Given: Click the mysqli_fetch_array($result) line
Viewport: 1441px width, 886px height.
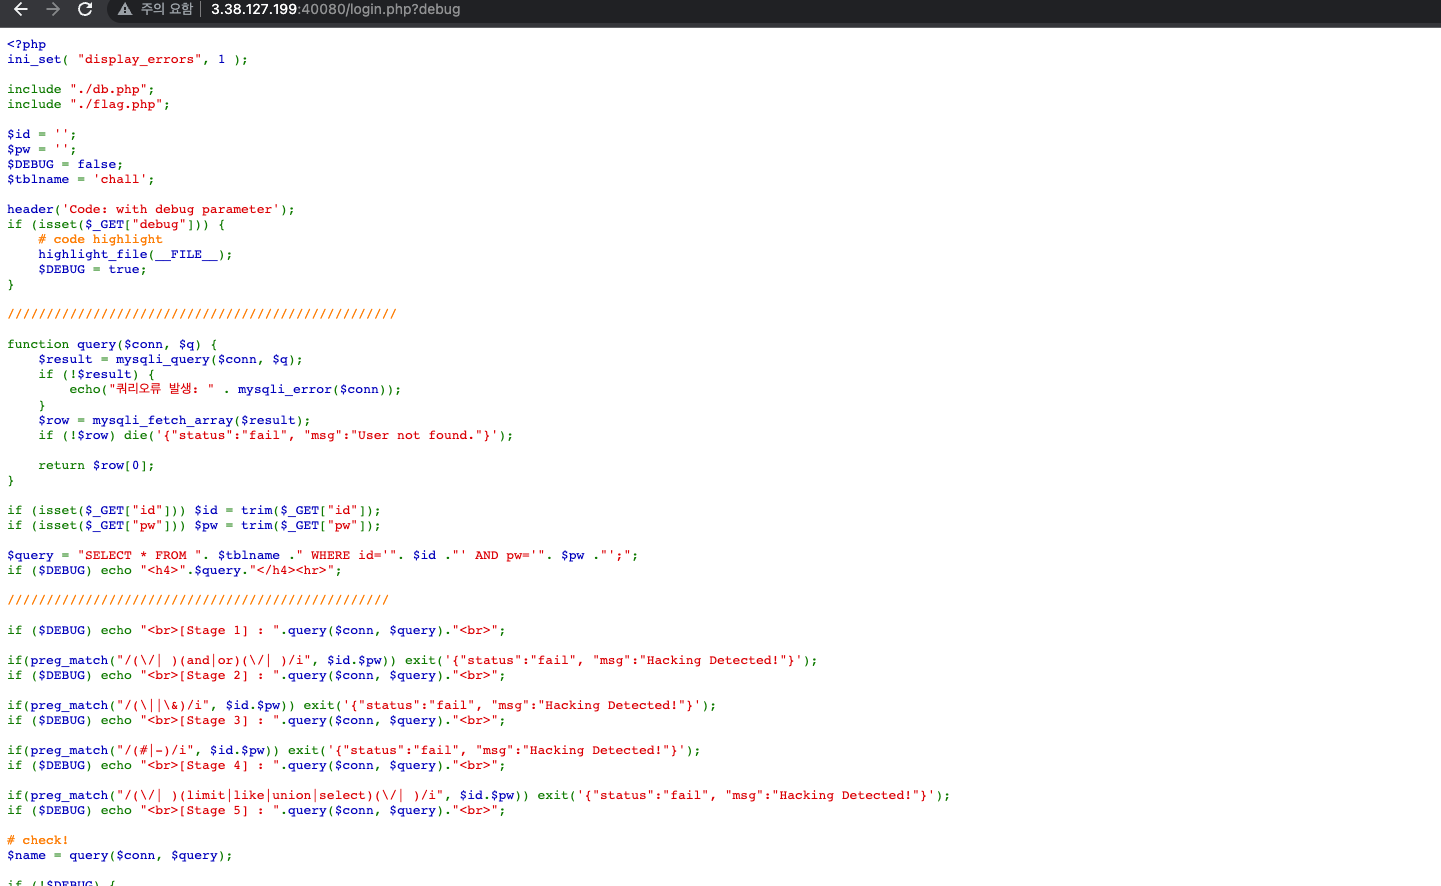Looking at the screenshot, I should tap(174, 420).
